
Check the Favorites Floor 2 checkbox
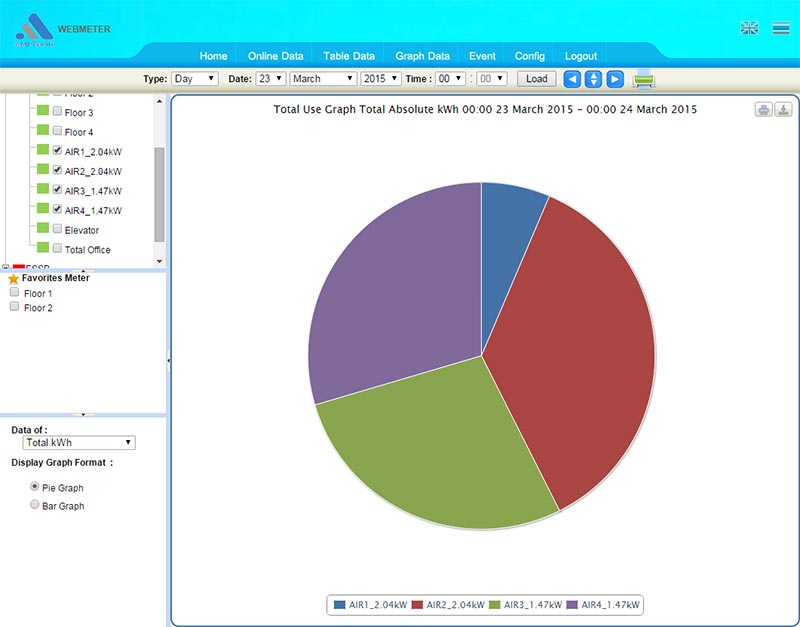click(x=14, y=306)
